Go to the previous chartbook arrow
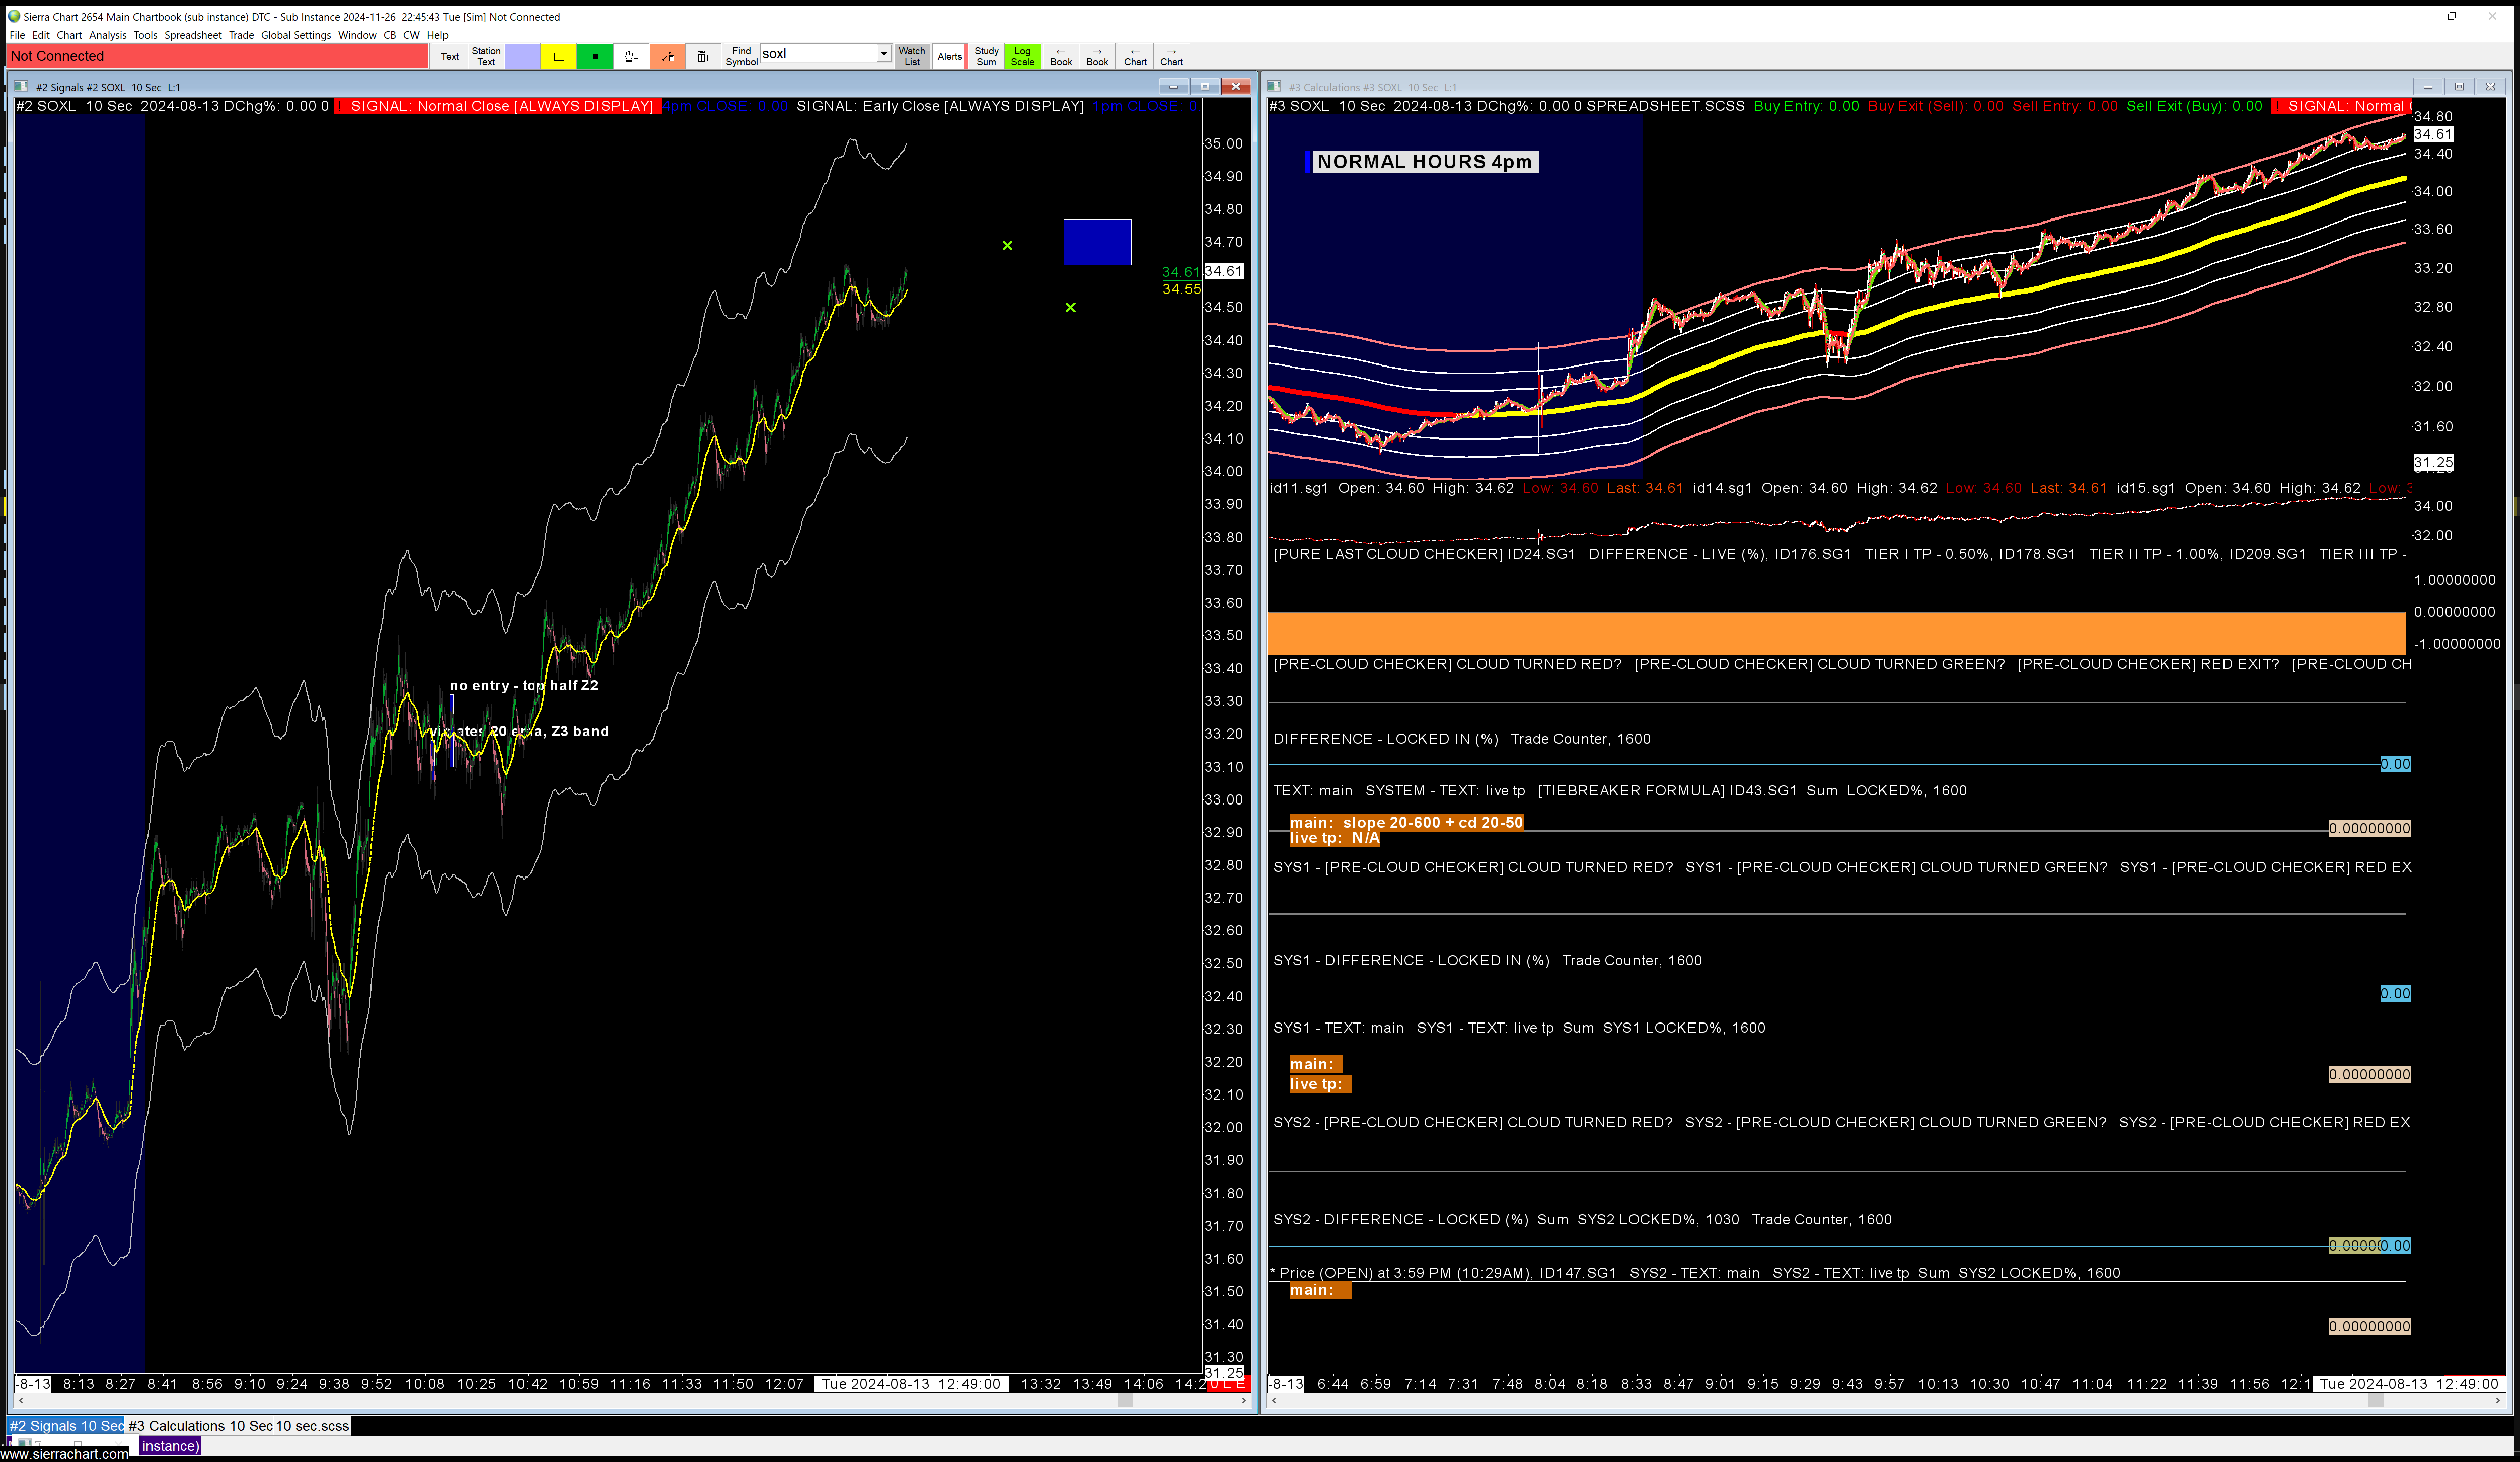Screen dimensions: 2520x1462 tap(1060, 56)
